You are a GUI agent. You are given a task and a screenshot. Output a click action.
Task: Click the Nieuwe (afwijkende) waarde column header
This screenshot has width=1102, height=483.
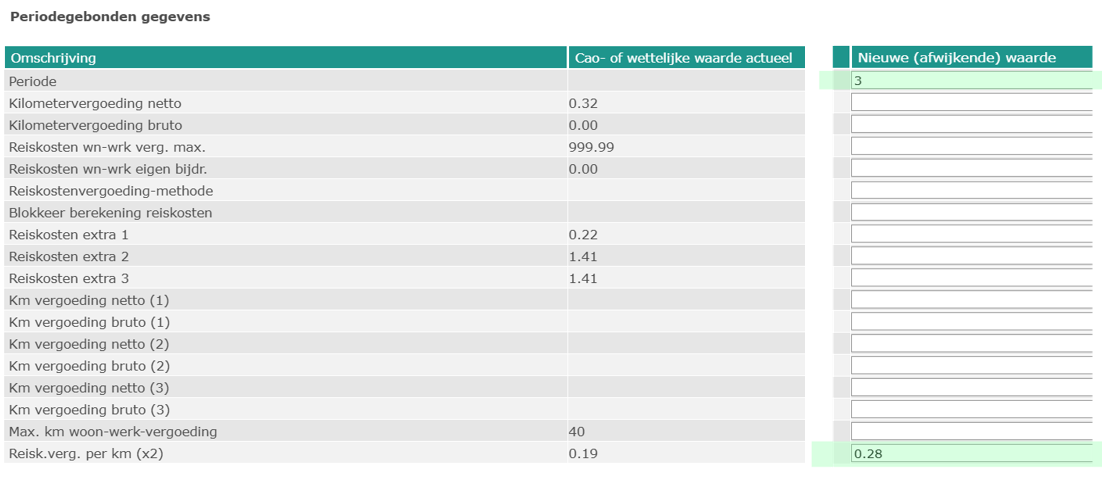click(970, 58)
